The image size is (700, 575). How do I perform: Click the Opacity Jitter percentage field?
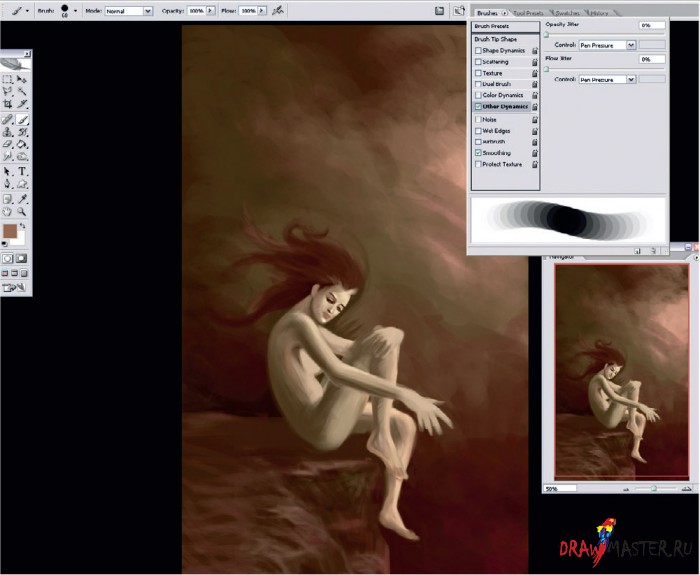(x=652, y=25)
